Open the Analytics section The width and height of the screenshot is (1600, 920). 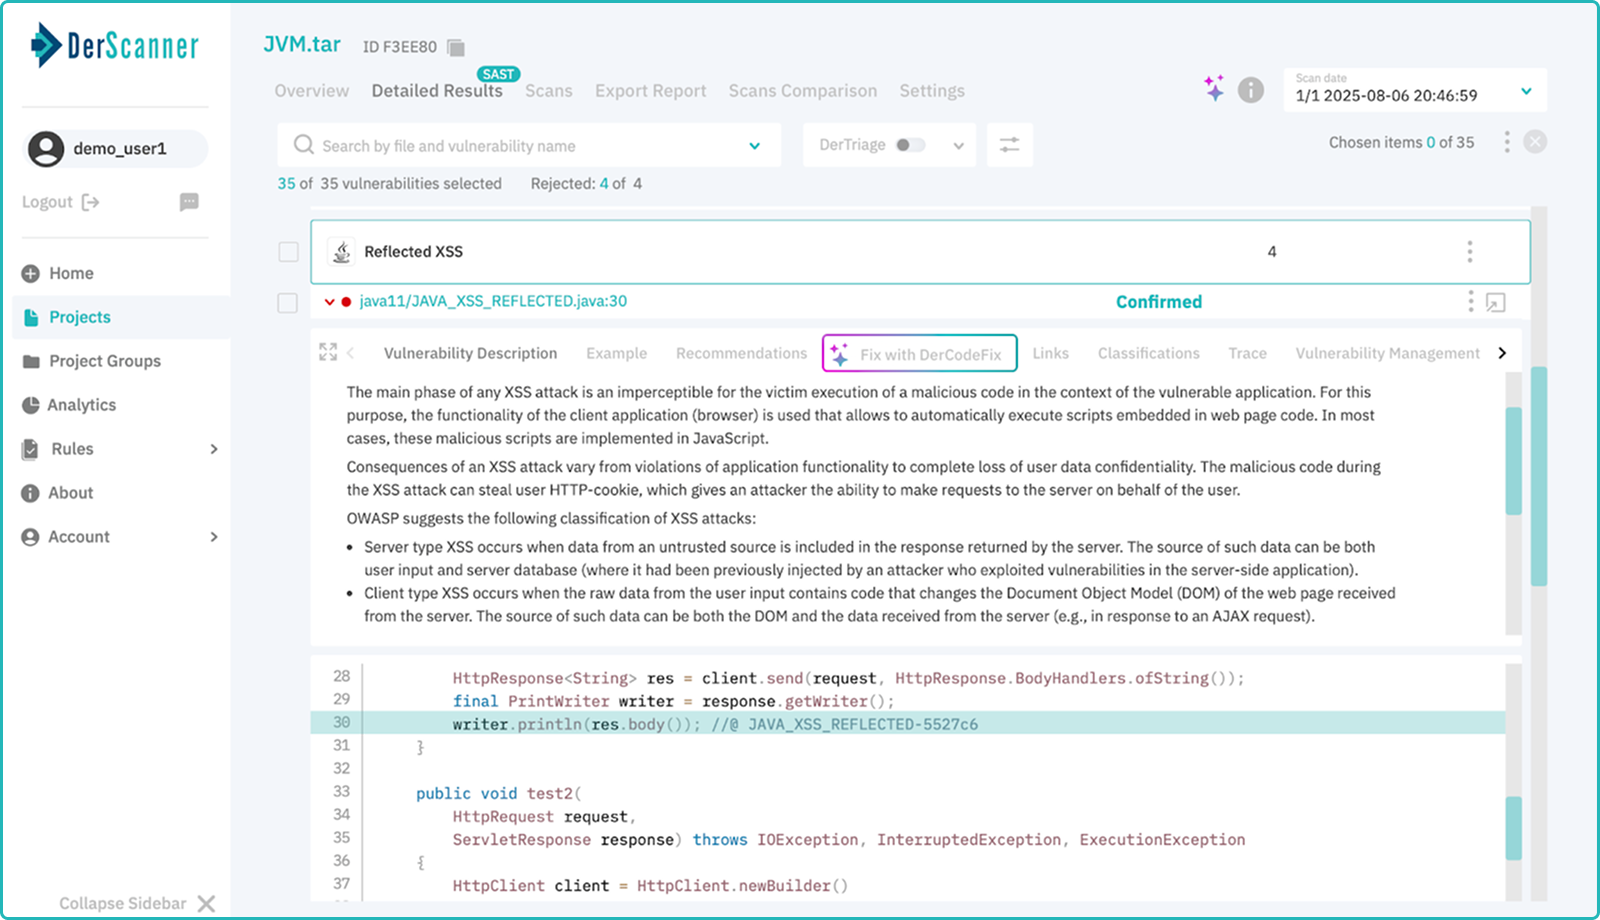click(x=81, y=404)
